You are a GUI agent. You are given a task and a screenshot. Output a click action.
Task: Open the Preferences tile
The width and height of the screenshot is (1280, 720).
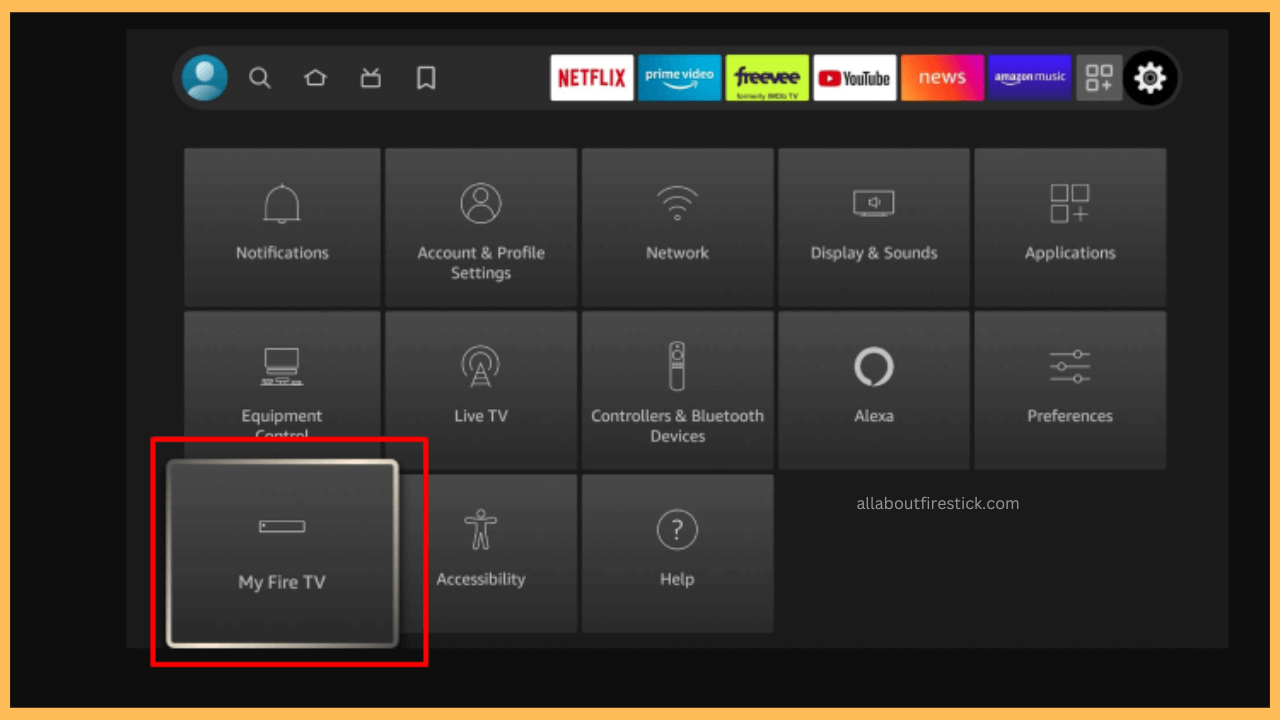point(1069,388)
